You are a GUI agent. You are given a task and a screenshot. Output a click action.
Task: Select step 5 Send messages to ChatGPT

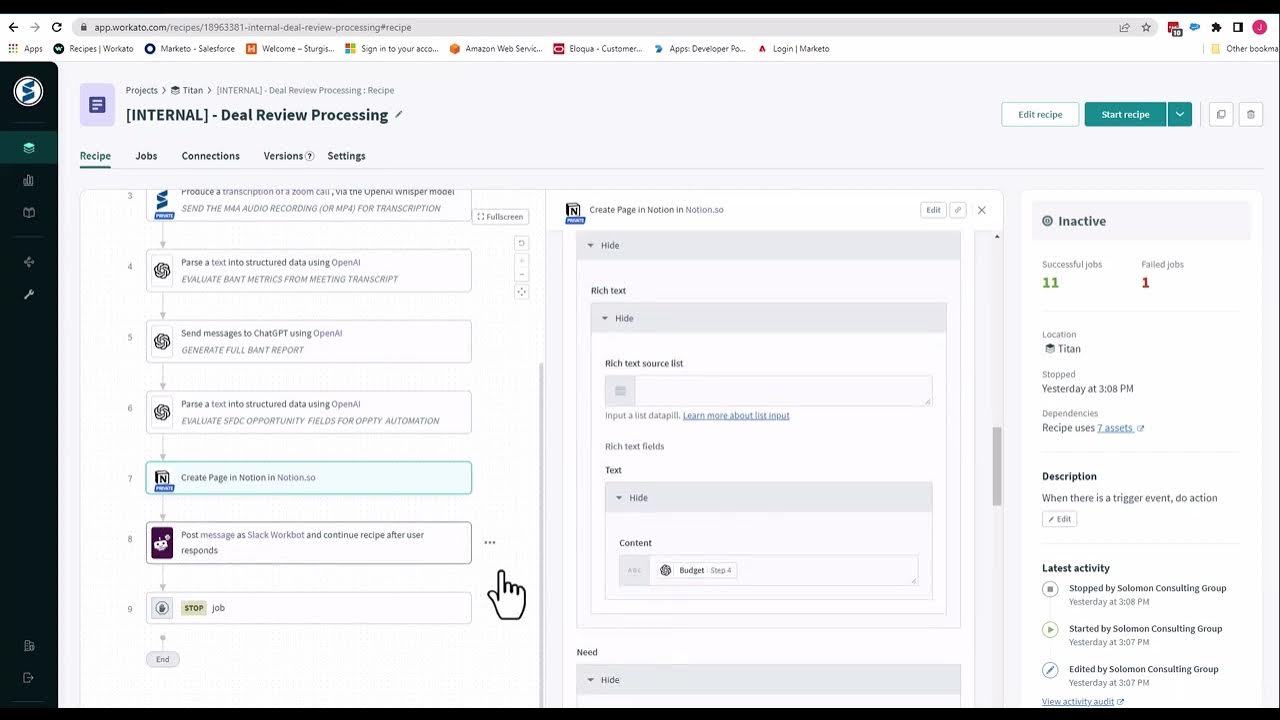coord(309,341)
